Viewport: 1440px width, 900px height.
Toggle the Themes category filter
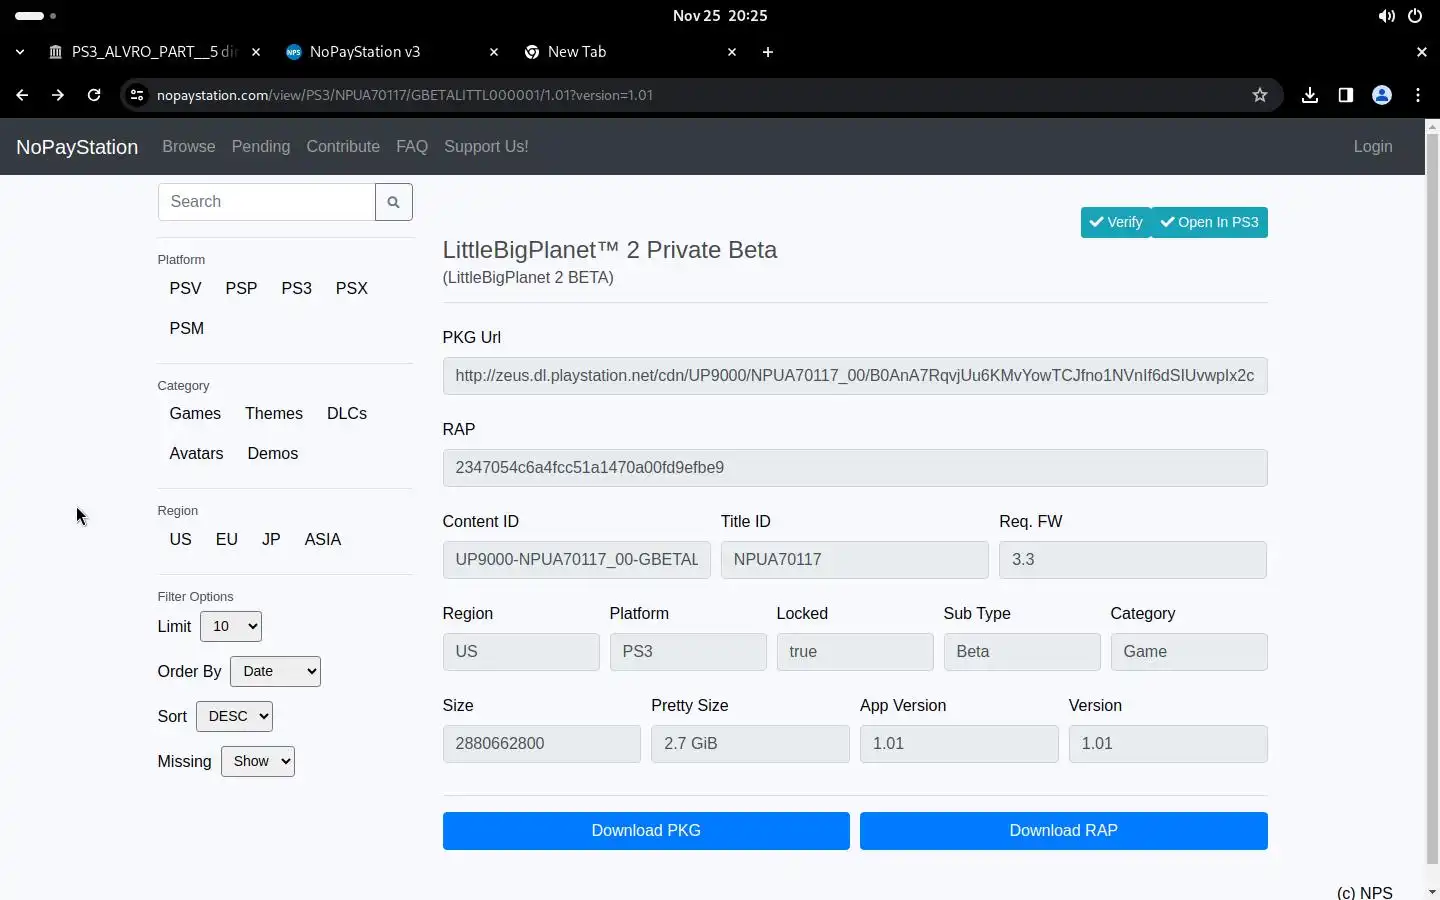click(274, 413)
